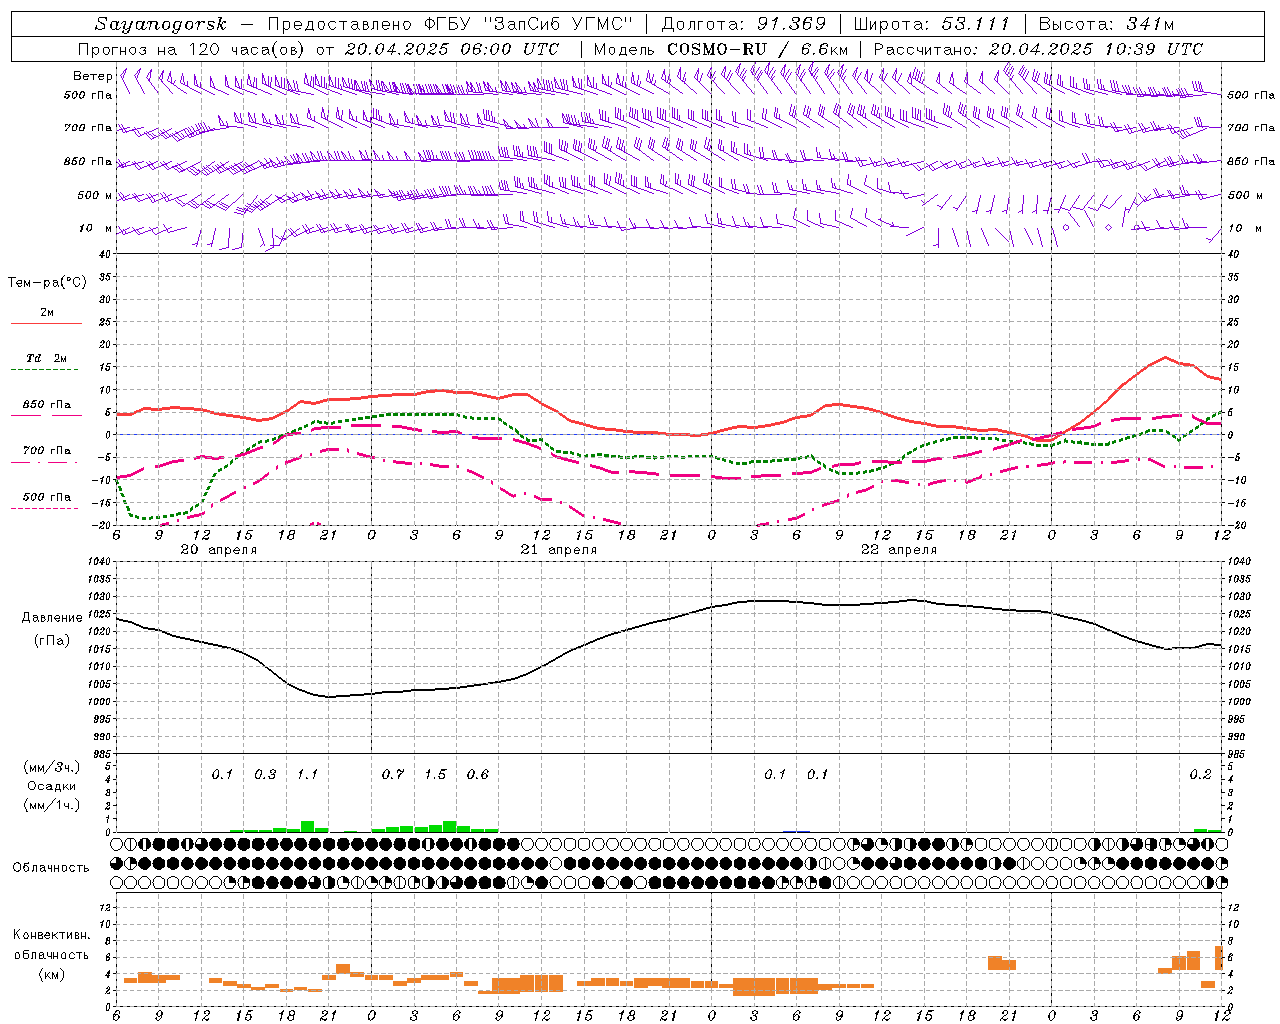Select the 0.2 three-hour precipitation value
The height and width of the screenshot is (1024, 1280).
1200,775
